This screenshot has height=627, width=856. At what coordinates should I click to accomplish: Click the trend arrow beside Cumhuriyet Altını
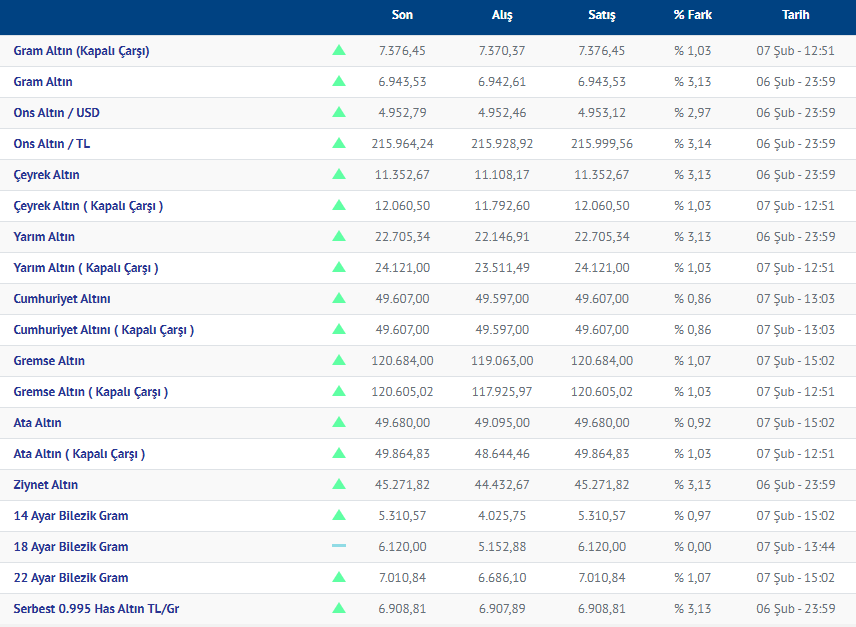pyautogui.click(x=339, y=298)
